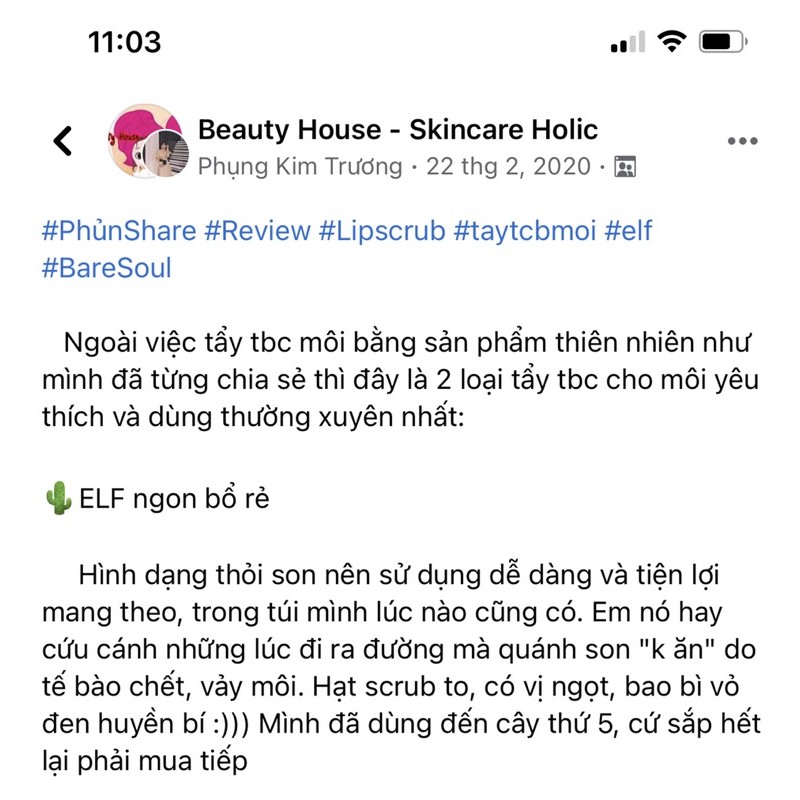The height and width of the screenshot is (800, 800).
Task: Open the #BareSoul hashtag
Action: click(x=107, y=268)
